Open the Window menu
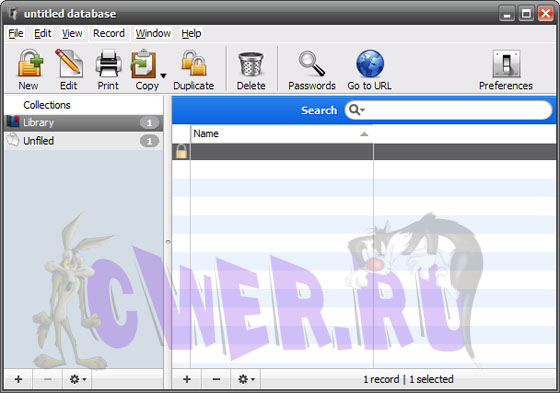Screen dimensions: 560x393 (153, 33)
